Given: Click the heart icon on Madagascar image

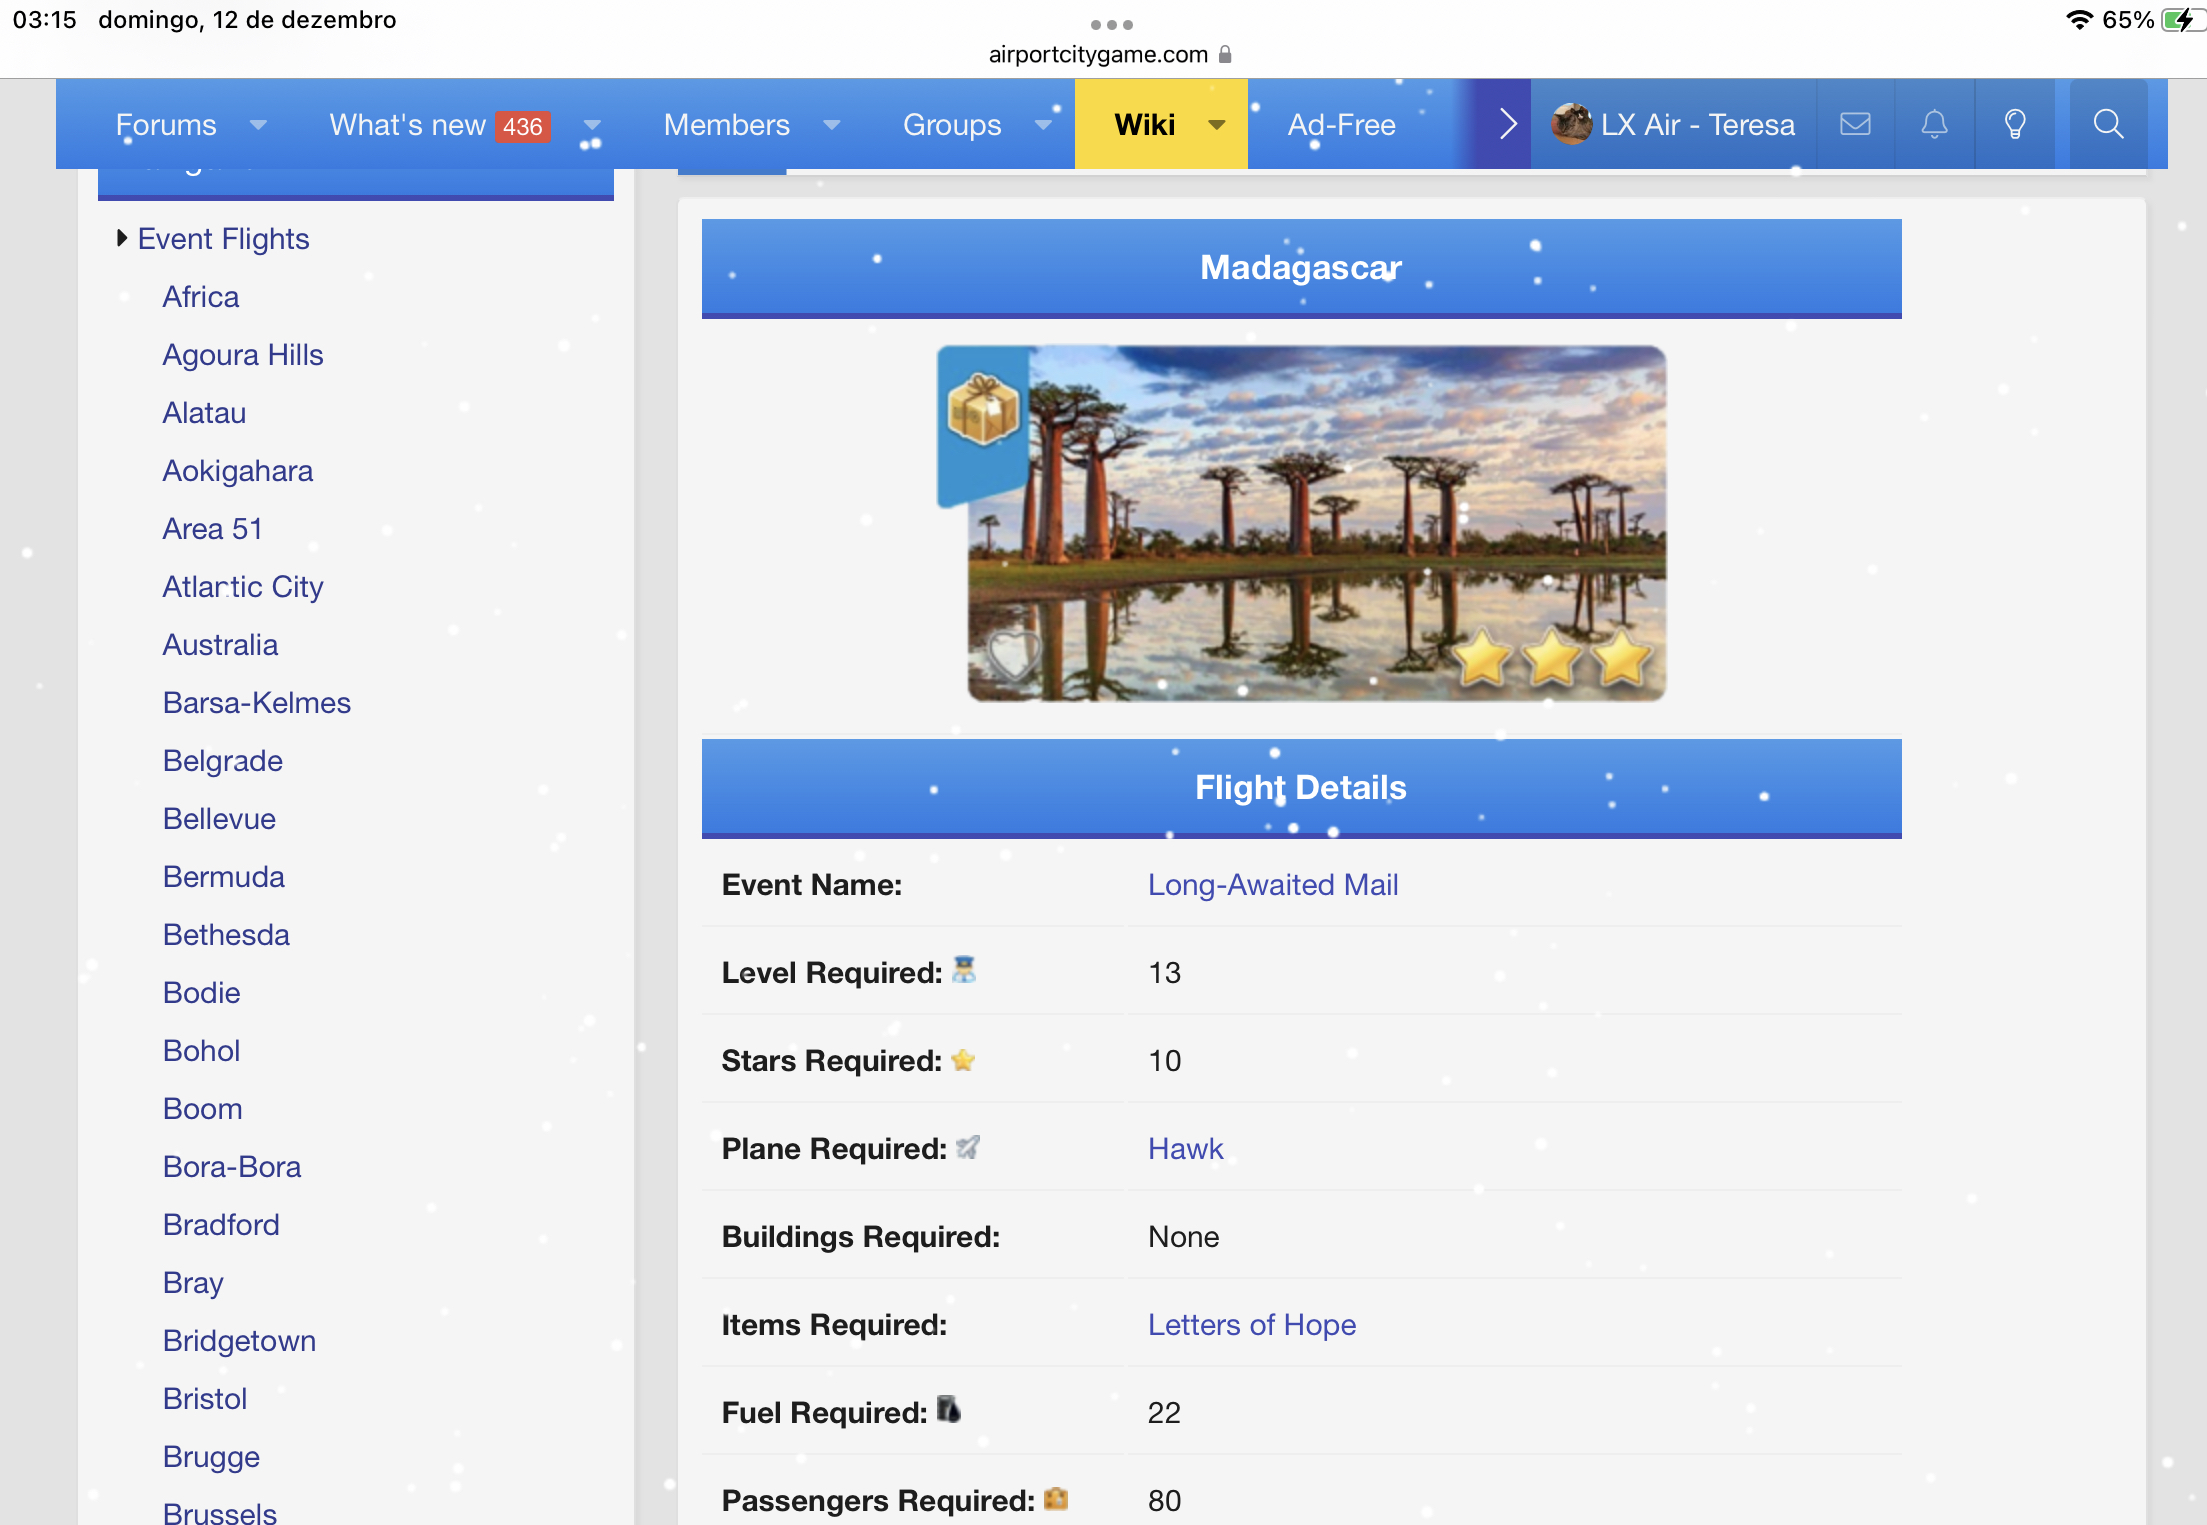Looking at the screenshot, I should pyautogui.click(x=1013, y=656).
